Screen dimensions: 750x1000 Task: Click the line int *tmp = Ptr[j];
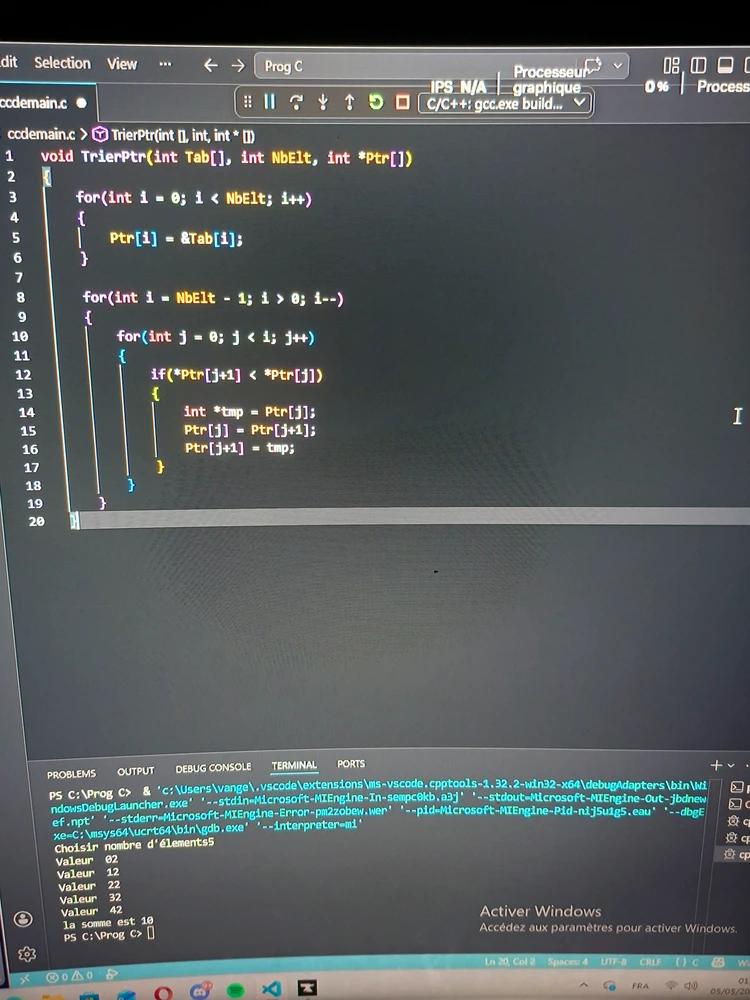(249, 412)
